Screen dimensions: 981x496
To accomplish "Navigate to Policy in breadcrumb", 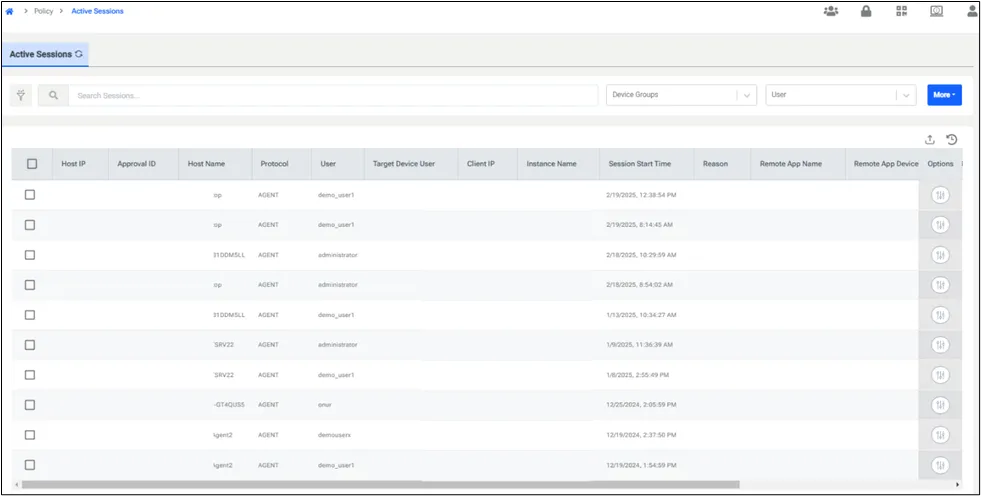I will tap(44, 11).
